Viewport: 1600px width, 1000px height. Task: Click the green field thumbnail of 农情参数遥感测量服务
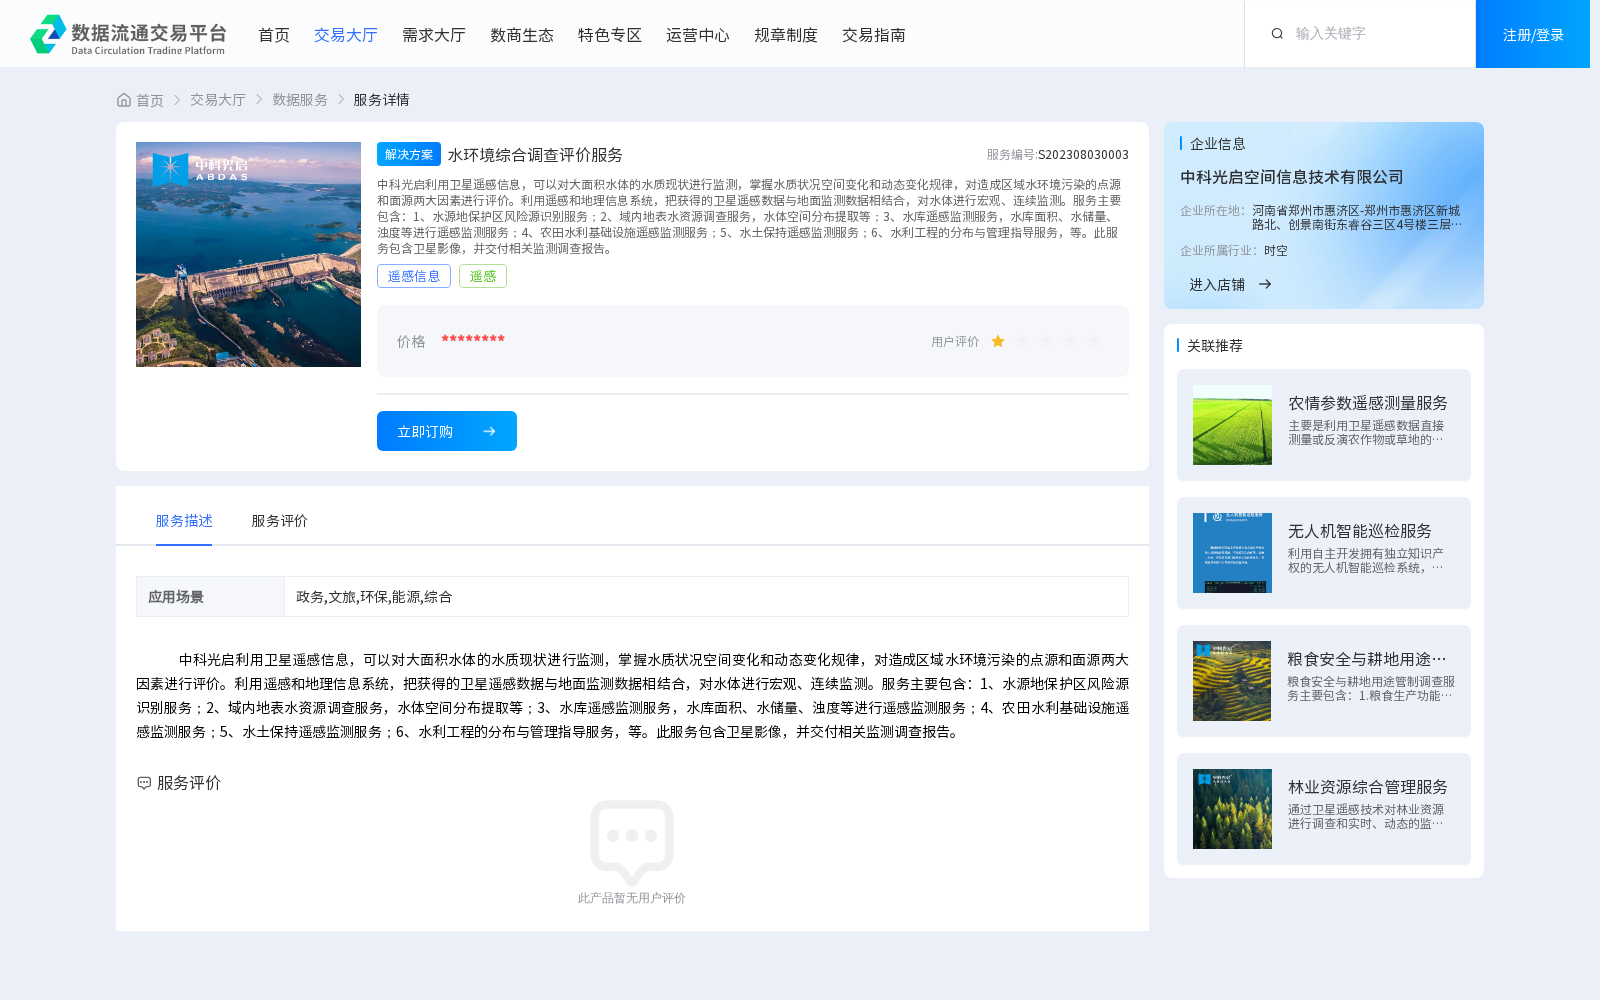click(1232, 425)
